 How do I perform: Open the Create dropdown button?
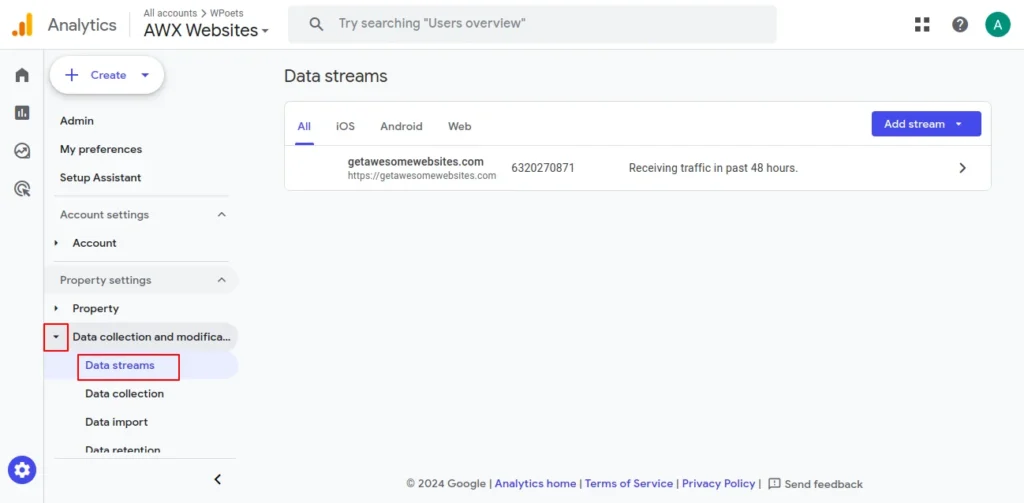point(107,75)
